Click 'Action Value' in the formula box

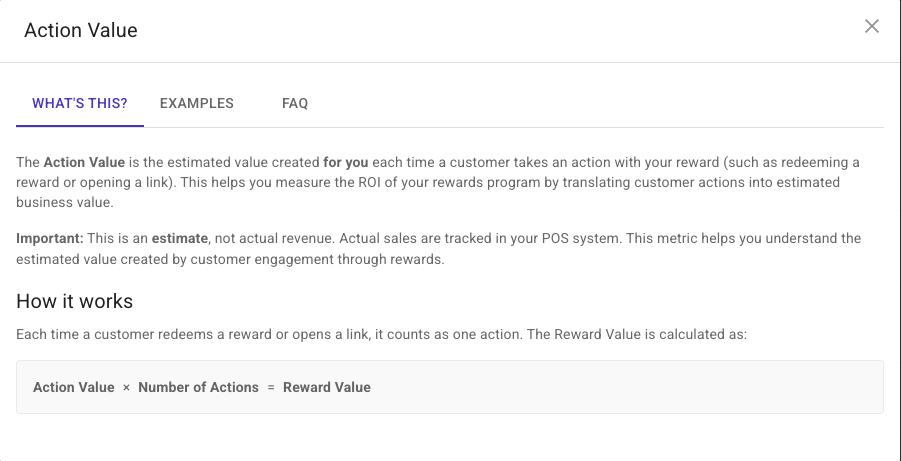click(x=73, y=387)
